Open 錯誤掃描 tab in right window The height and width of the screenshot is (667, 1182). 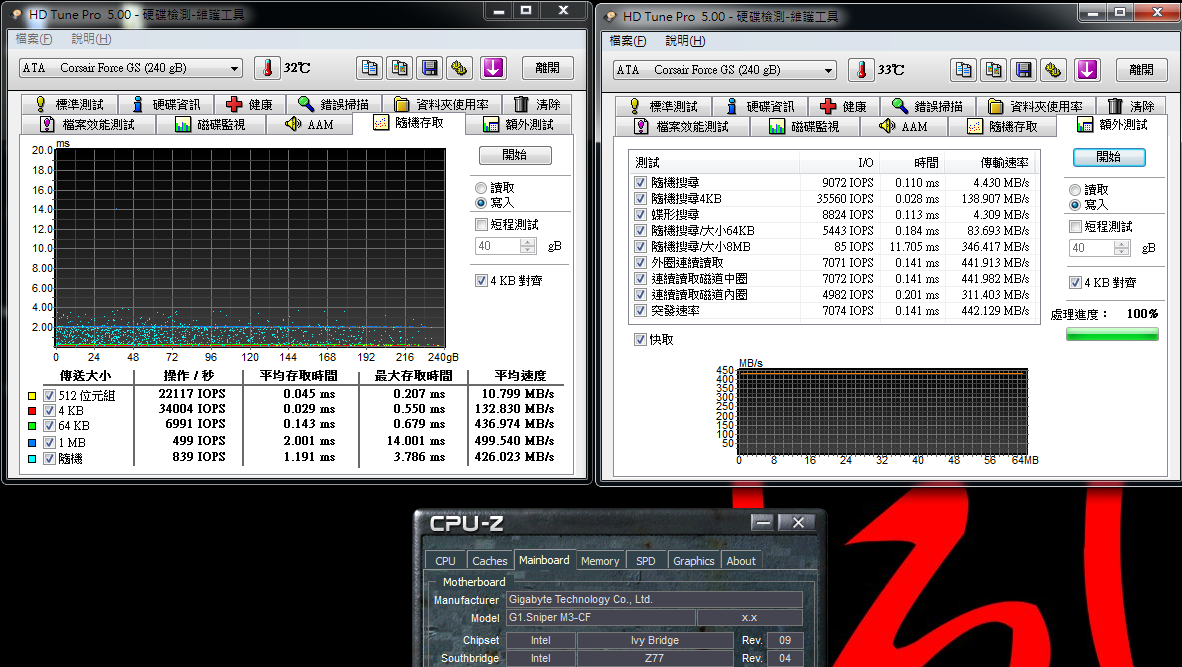928,106
